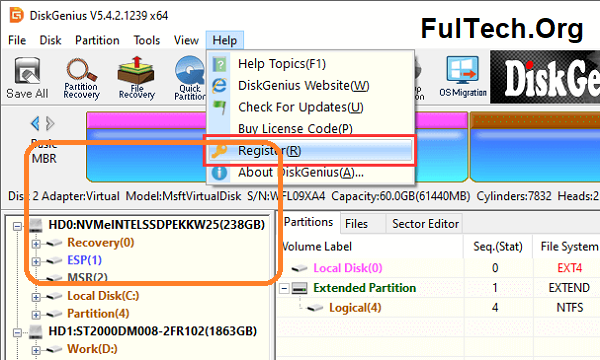
Task: Switch to the Sector Editor tab
Action: pyautogui.click(x=425, y=224)
